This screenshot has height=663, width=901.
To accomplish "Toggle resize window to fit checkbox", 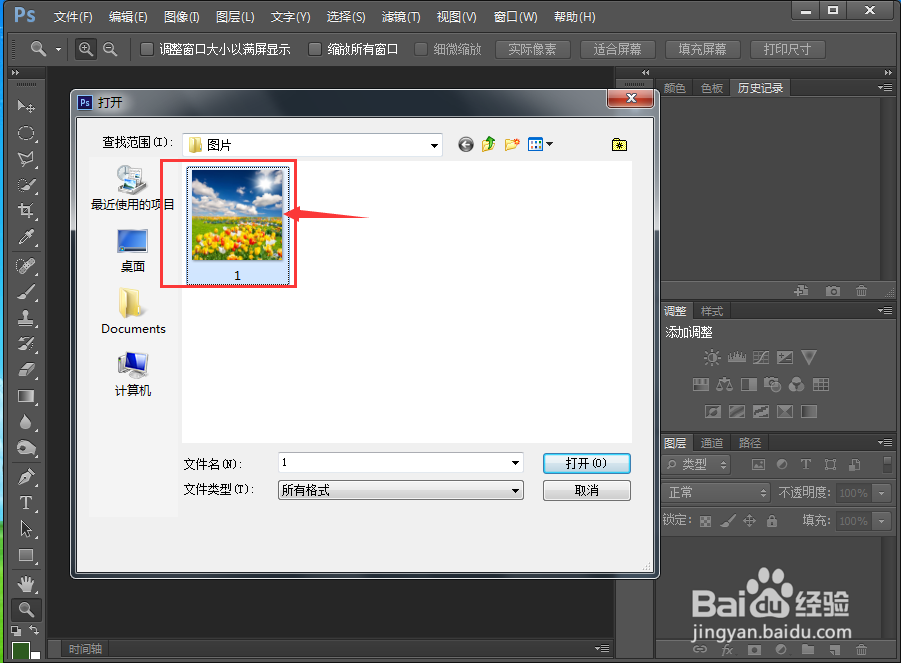I will pos(147,49).
